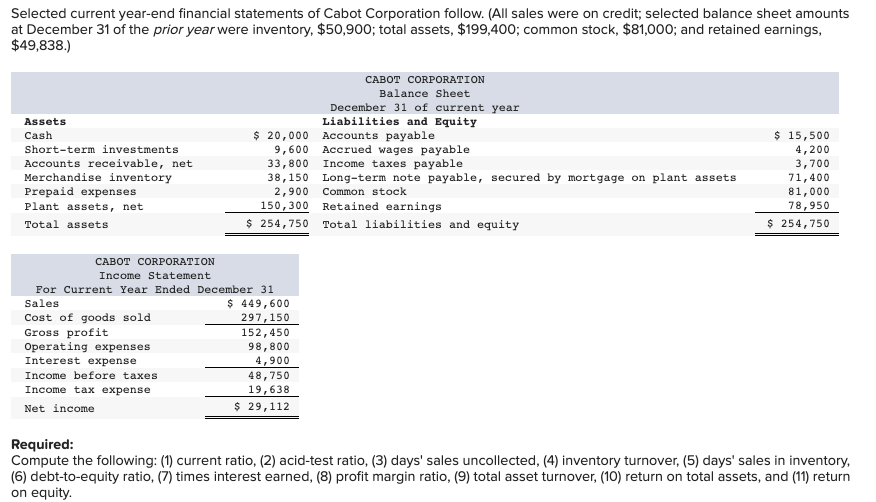The width and height of the screenshot is (876, 502).
Task: Click For Current Year Ended December 31 heading
Action: [155, 290]
